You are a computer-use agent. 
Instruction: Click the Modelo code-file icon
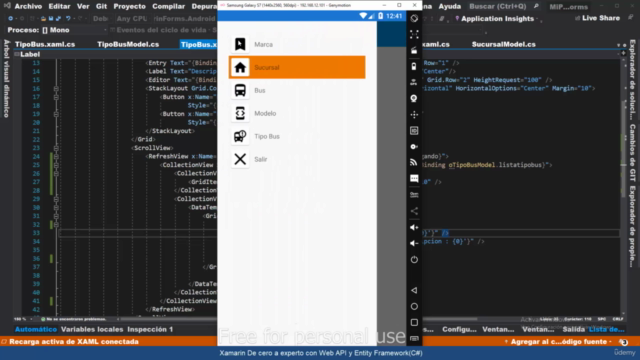click(240, 113)
